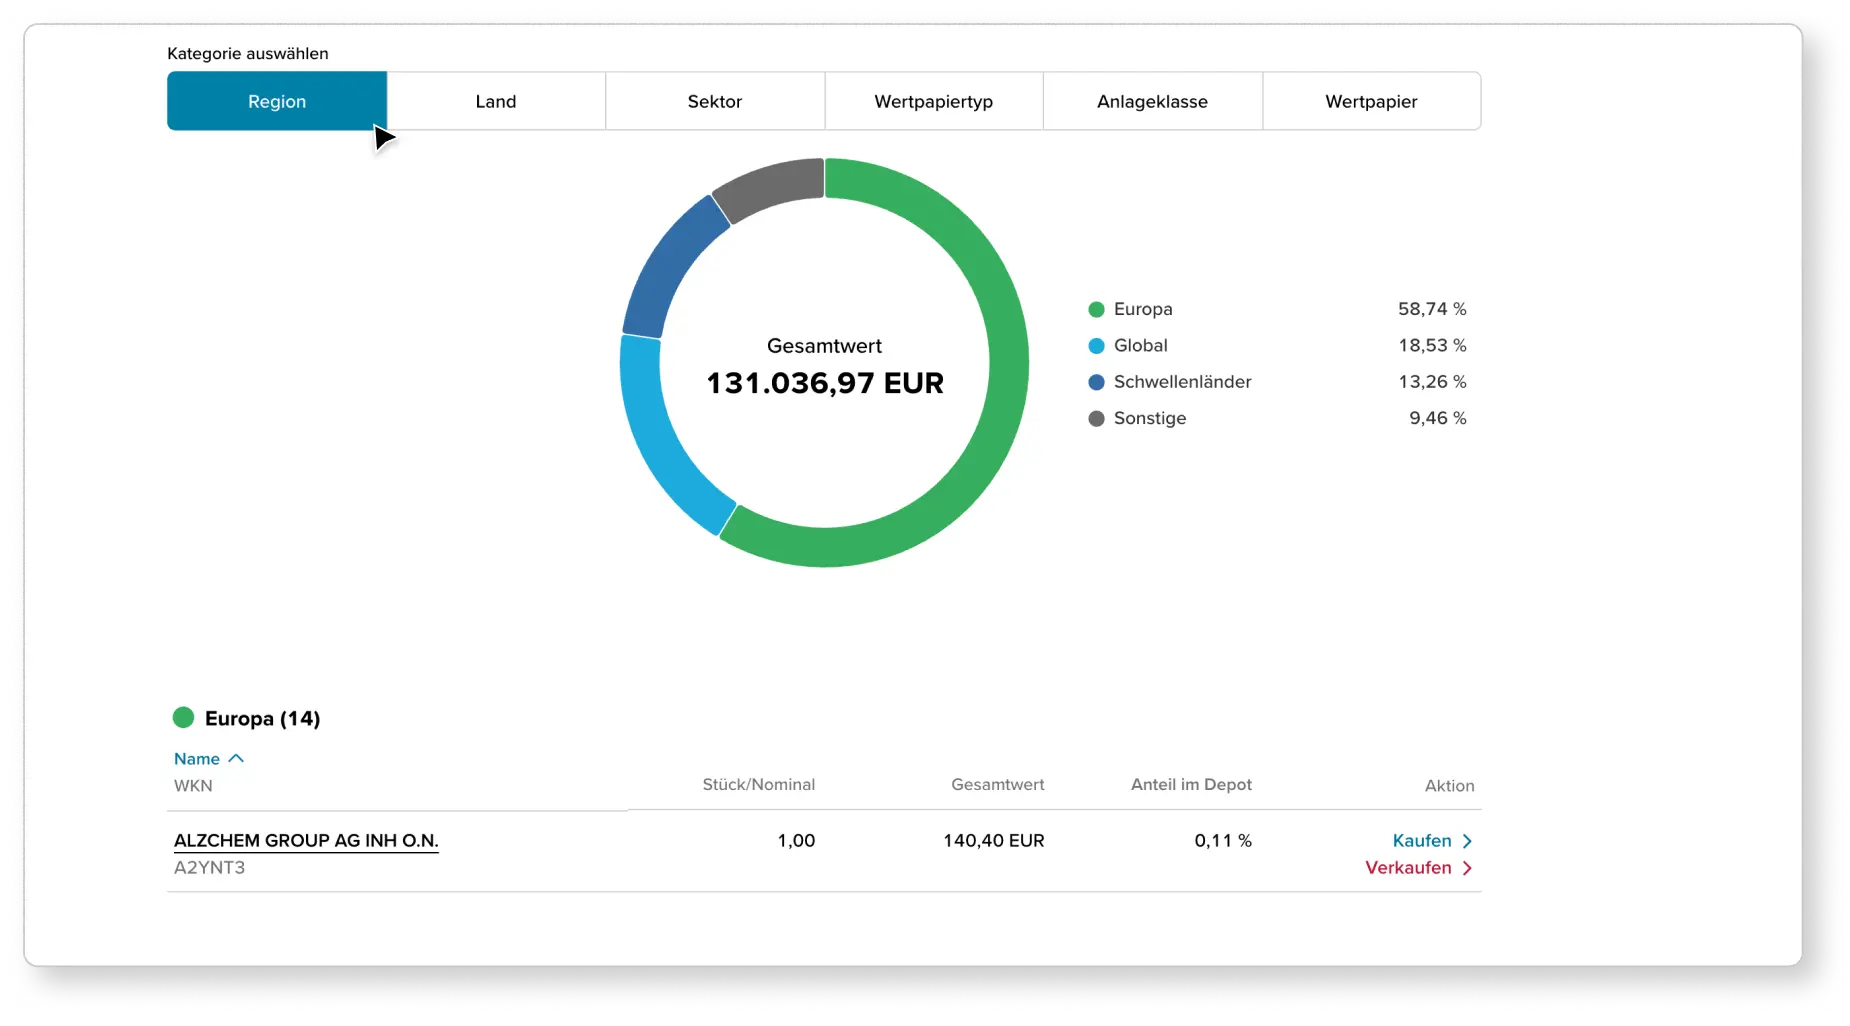The height and width of the screenshot is (1026, 1850).
Task: Click the gray Sonstige legend dot
Action: tap(1095, 418)
